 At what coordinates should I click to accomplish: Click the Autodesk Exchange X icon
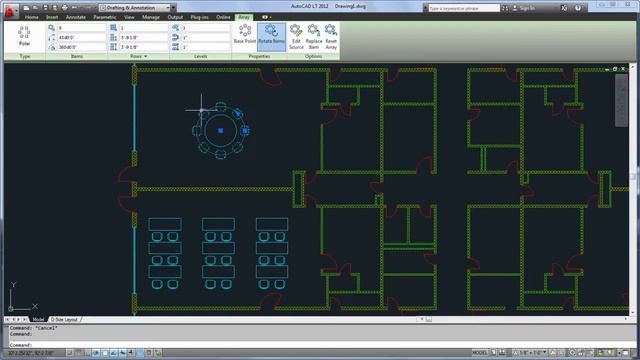pos(564,8)
